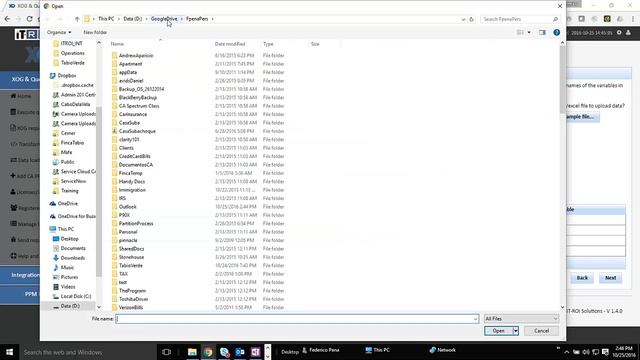Select the CasaSubachoque item

(x=137, y=131)
